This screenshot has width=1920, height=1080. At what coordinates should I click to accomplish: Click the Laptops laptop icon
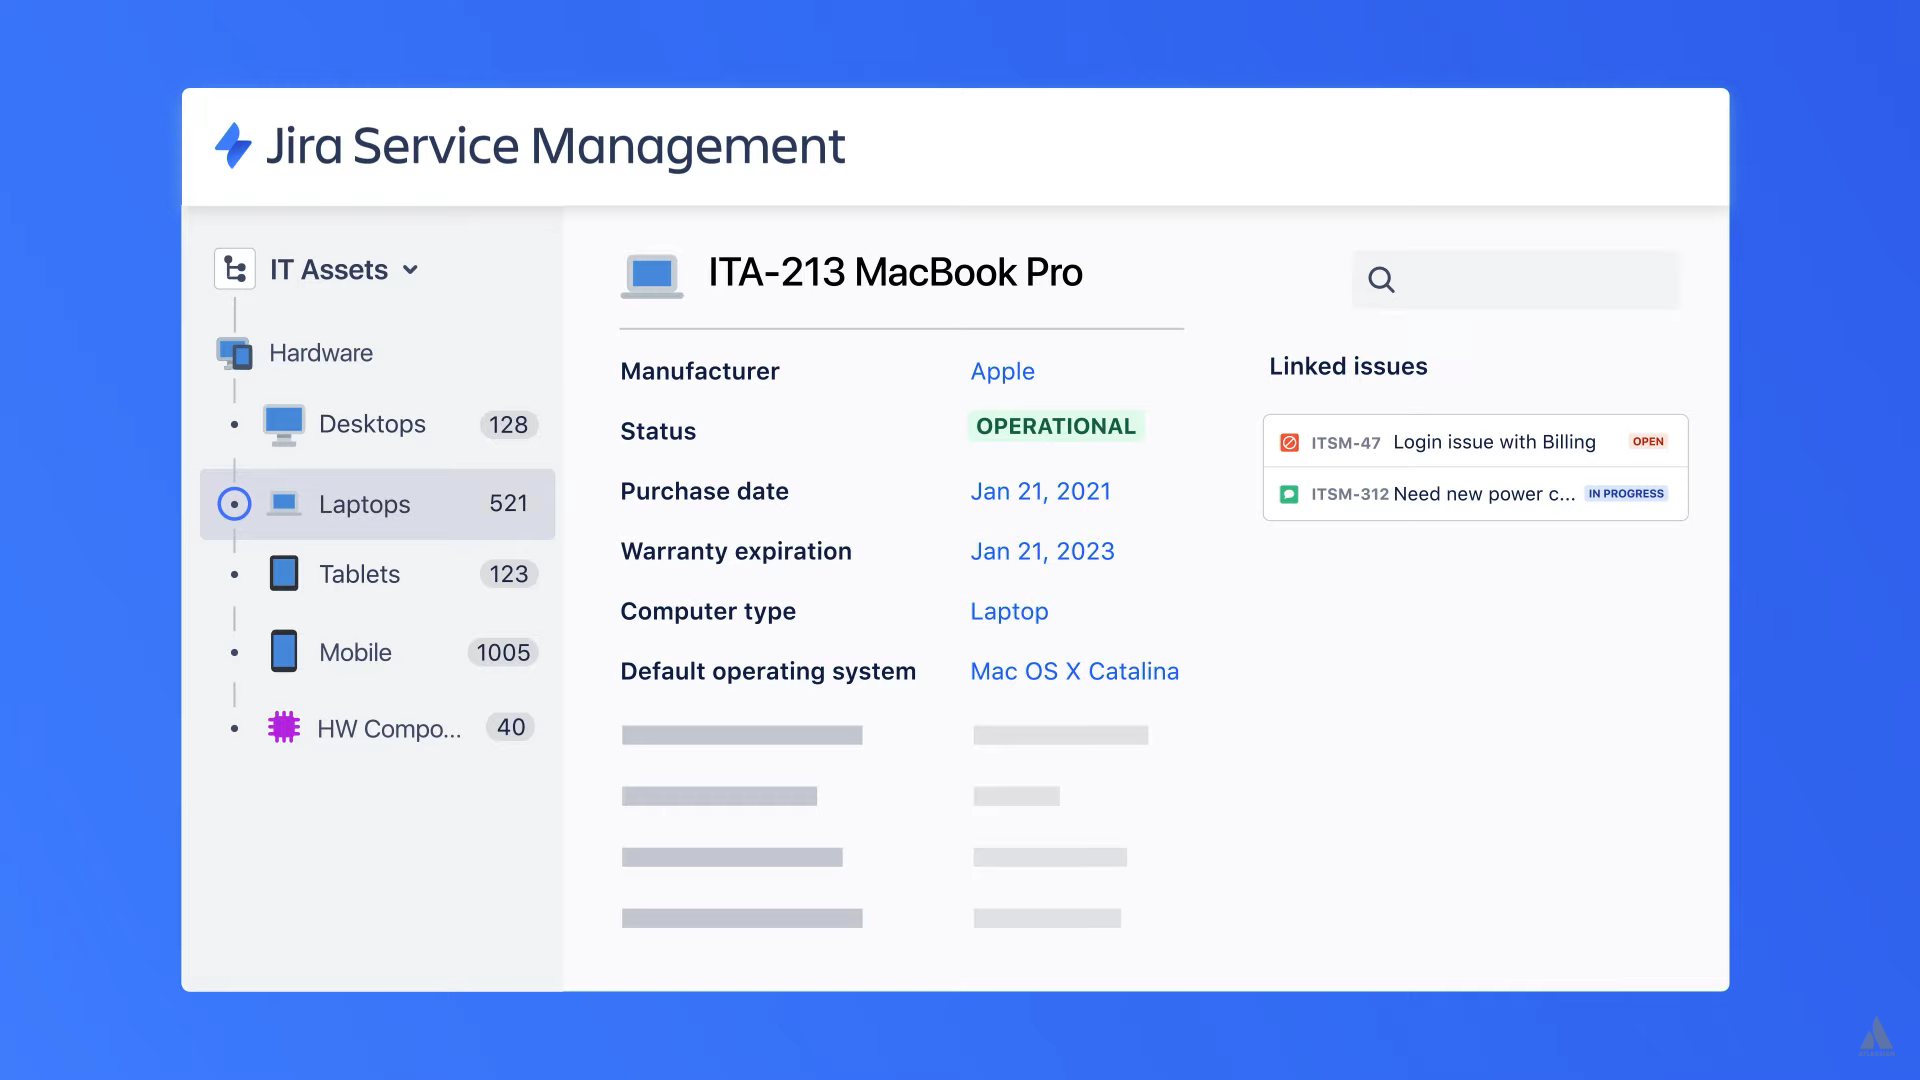pyautogui.click(x=284, y=504)
